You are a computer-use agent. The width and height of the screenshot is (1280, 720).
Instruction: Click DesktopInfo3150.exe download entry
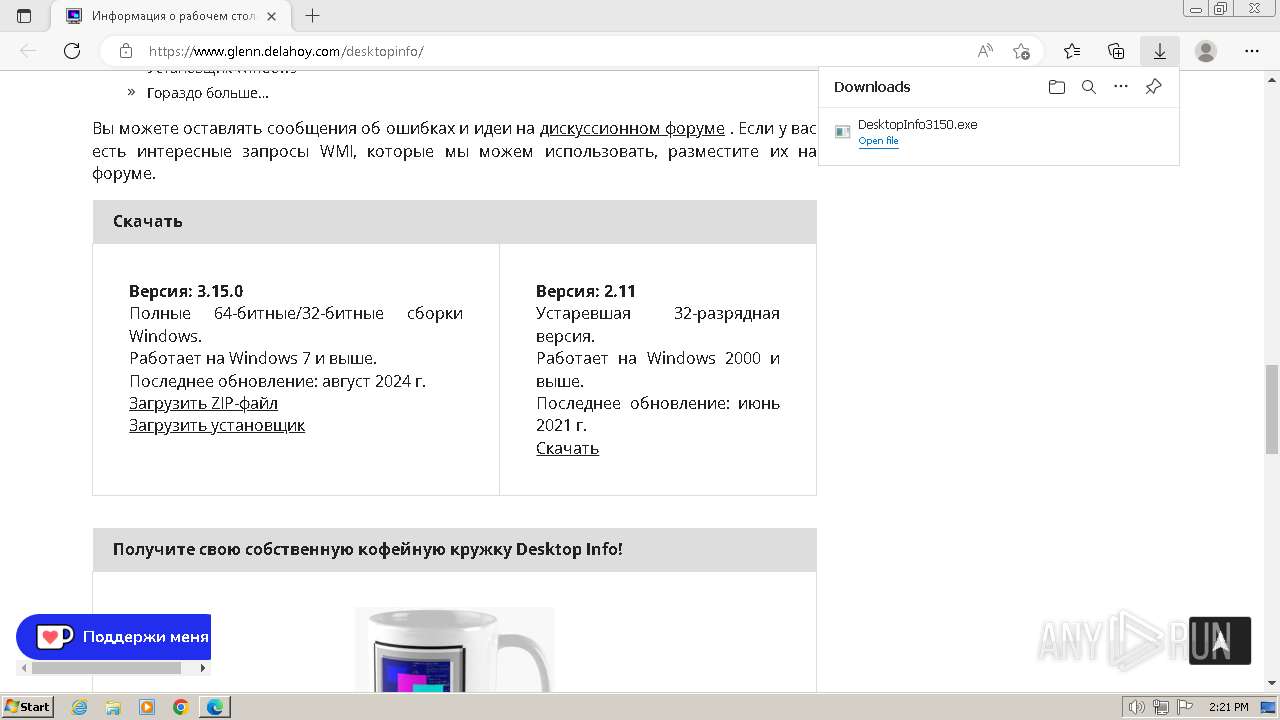point(998,132)
